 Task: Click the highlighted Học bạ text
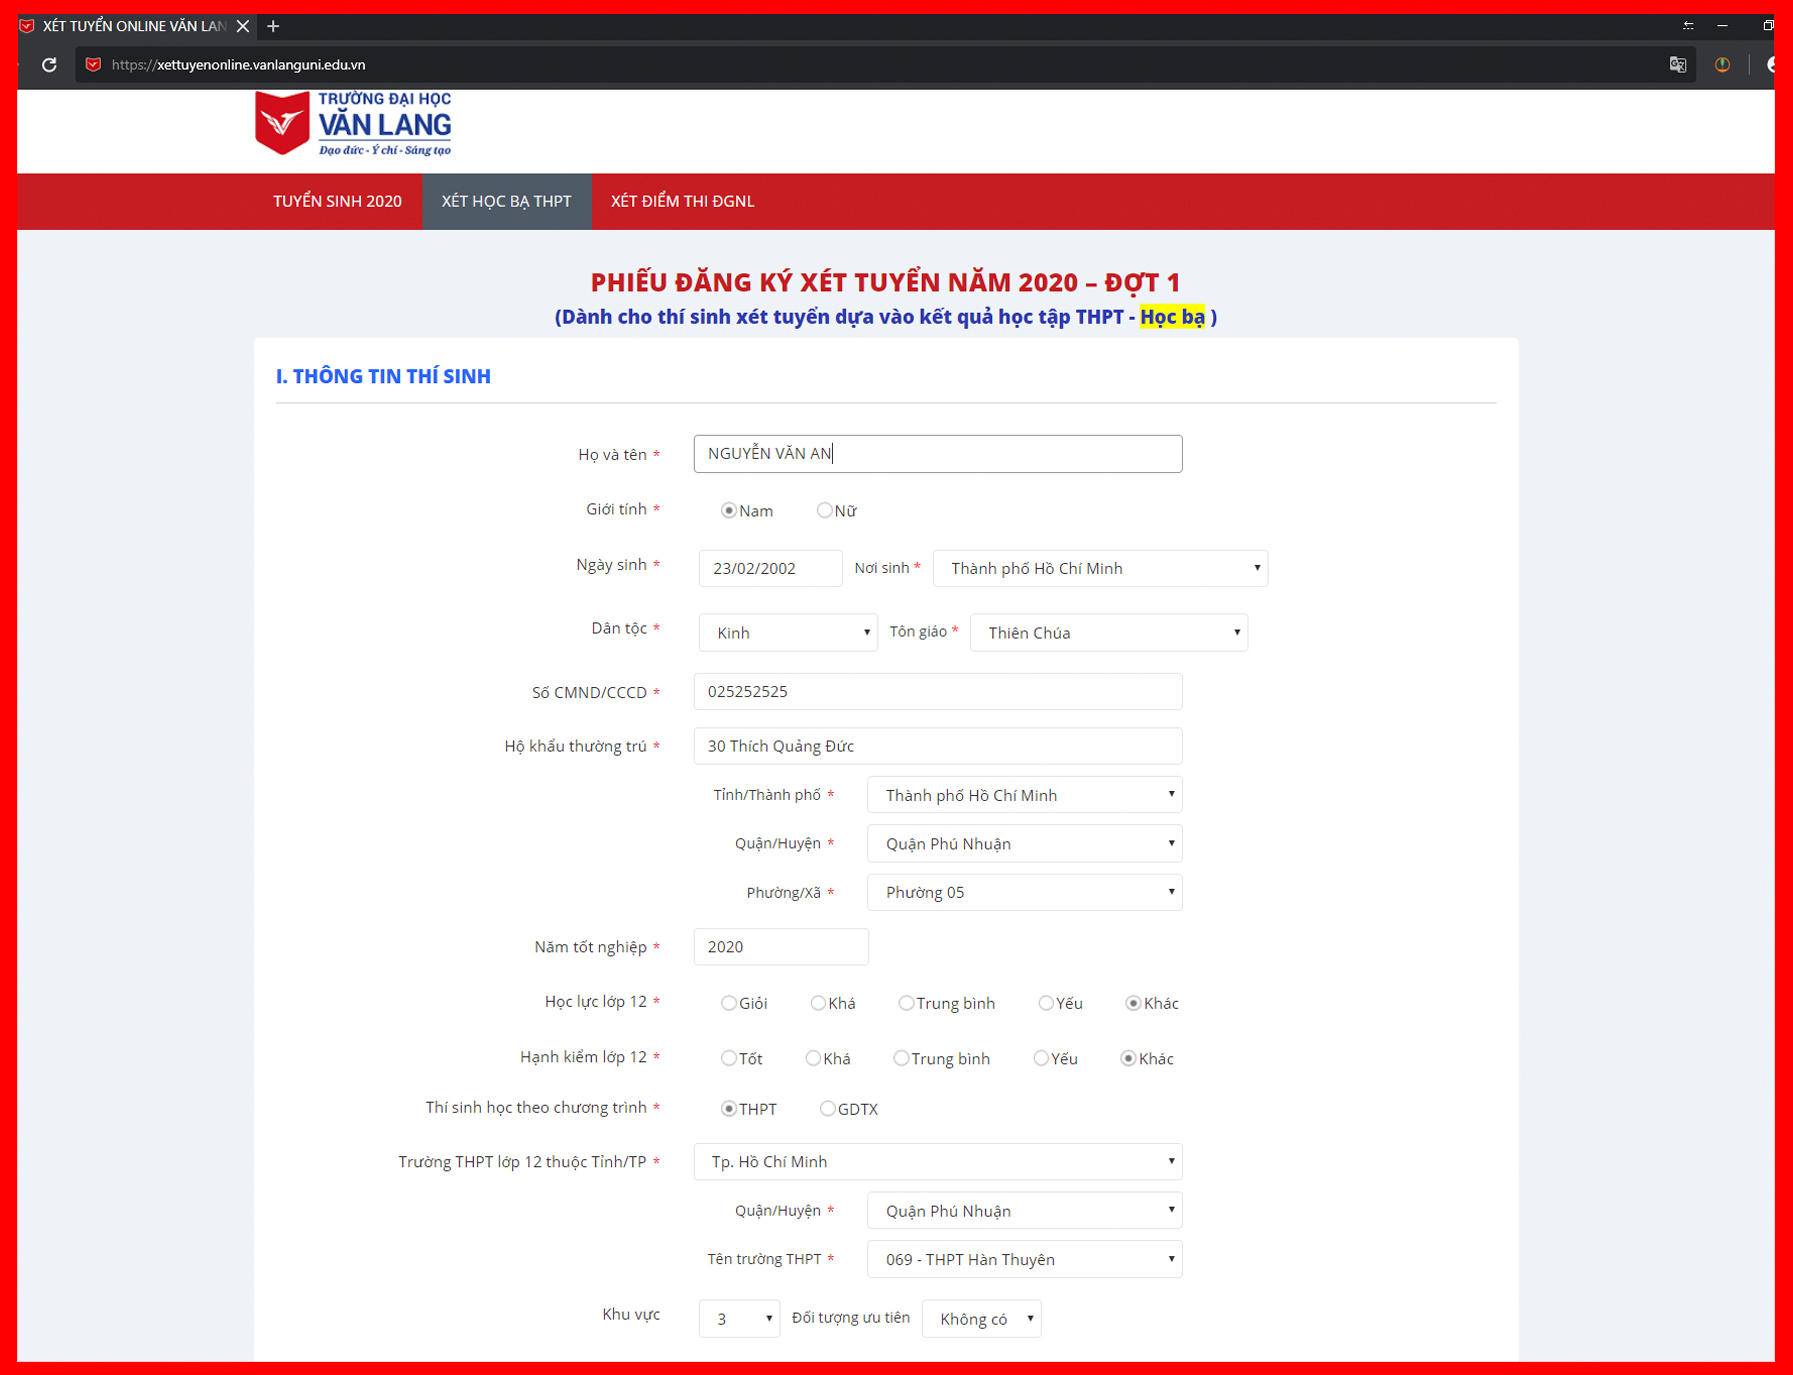click(1172, 317)
